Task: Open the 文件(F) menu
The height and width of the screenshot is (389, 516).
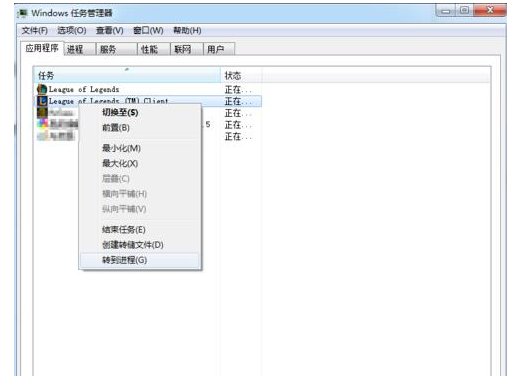Action: [x=35, y=31]
